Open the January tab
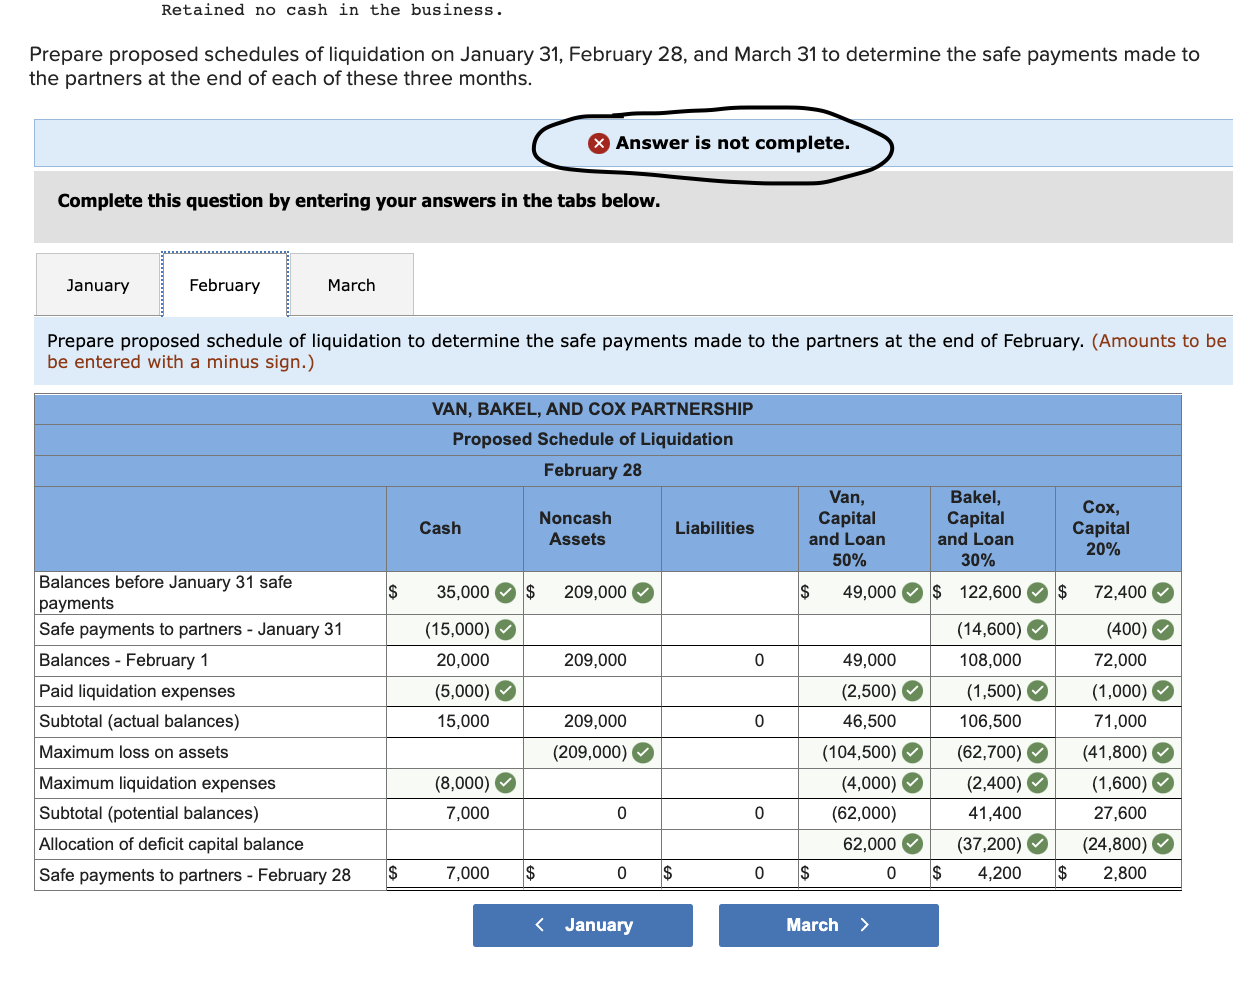Image resolution: width=1240 pixels, height=1002 pixels. pos(98,285)
